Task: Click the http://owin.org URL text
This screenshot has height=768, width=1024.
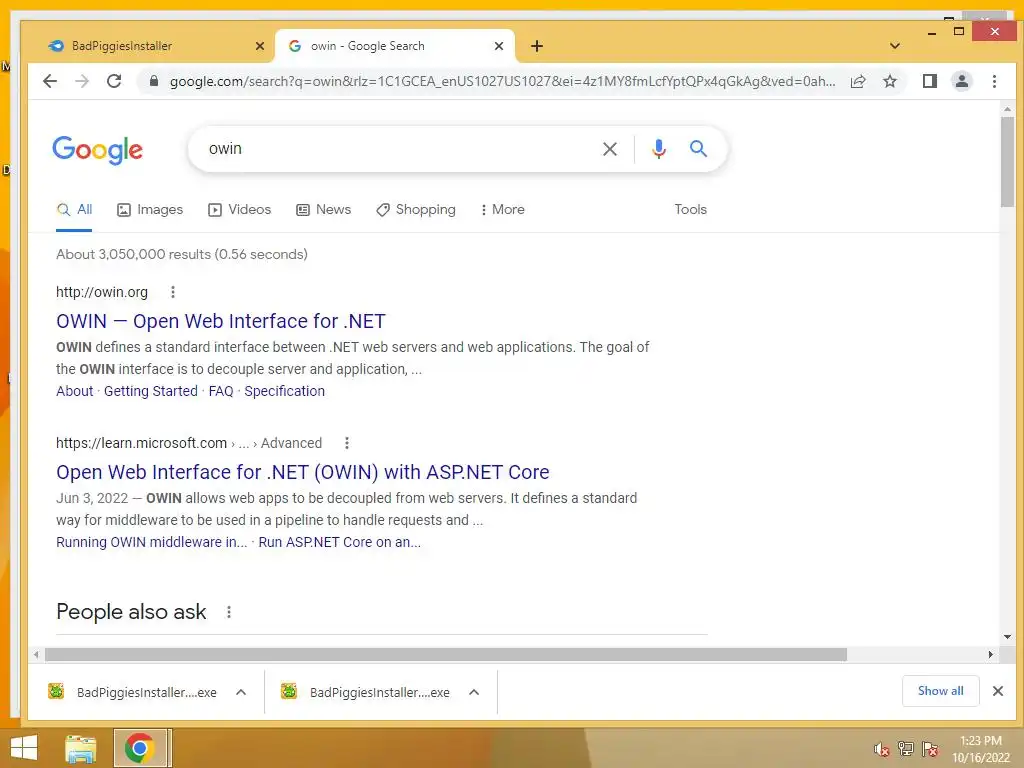Action: 102,292
